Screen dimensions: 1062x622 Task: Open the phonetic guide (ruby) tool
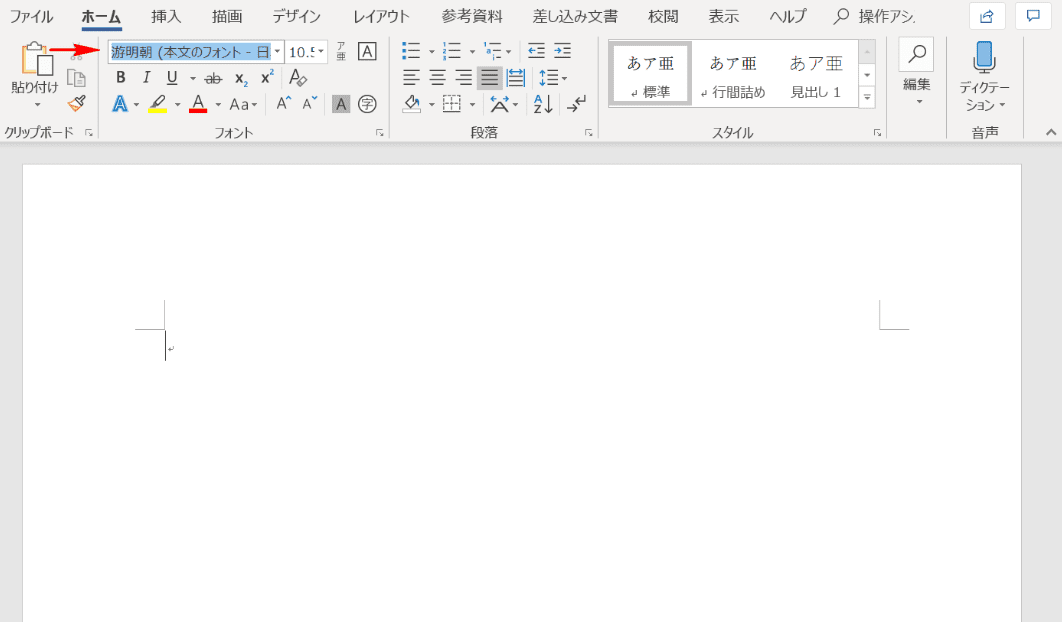[x=341, y=51]
